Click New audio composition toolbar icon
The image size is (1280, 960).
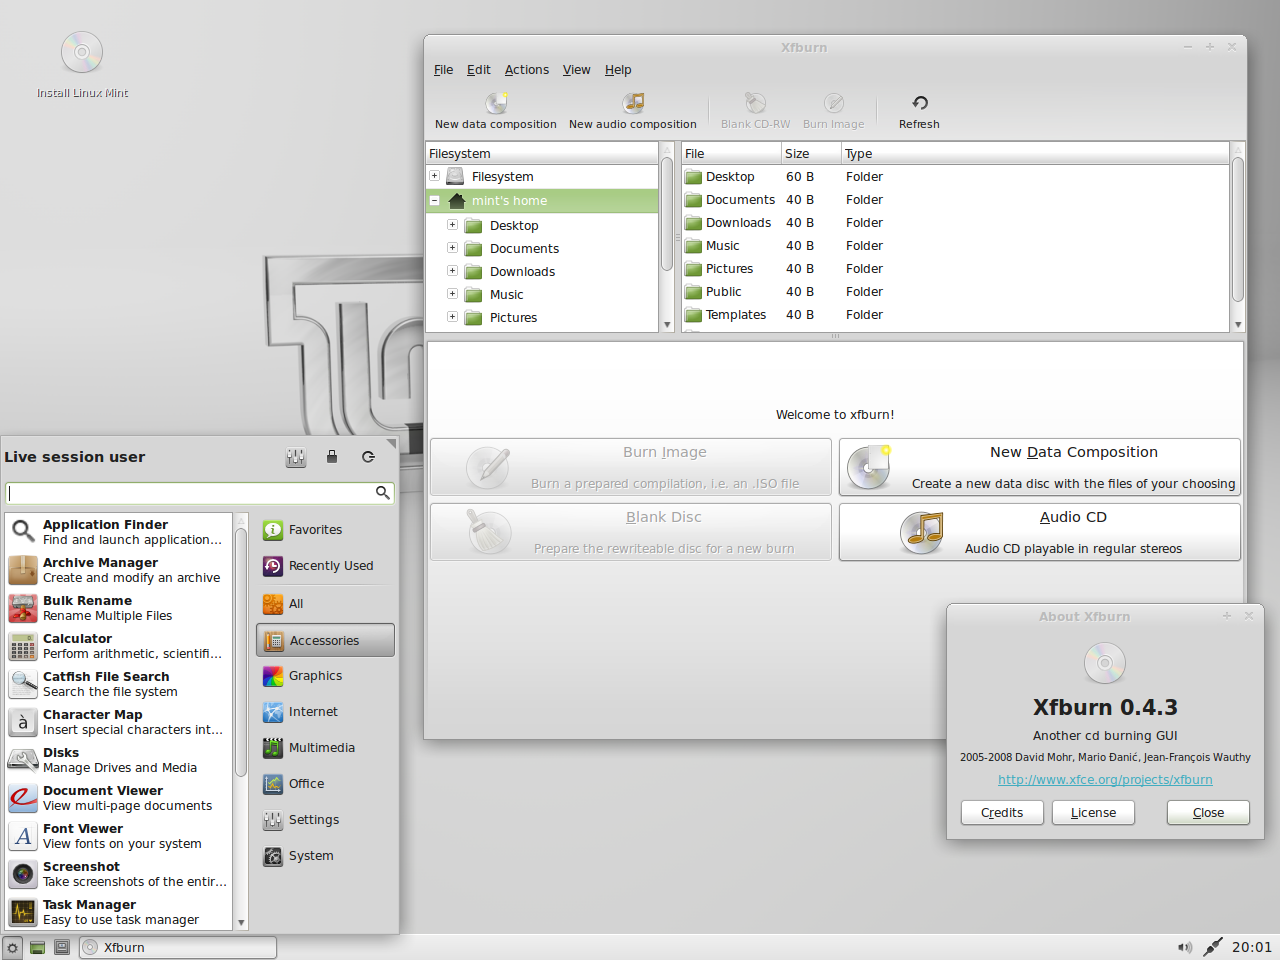(x=633, y=103)
